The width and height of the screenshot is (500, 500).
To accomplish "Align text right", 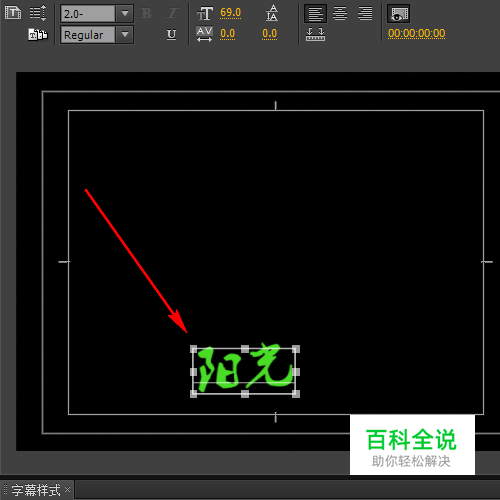I will [x=365, y=14].
